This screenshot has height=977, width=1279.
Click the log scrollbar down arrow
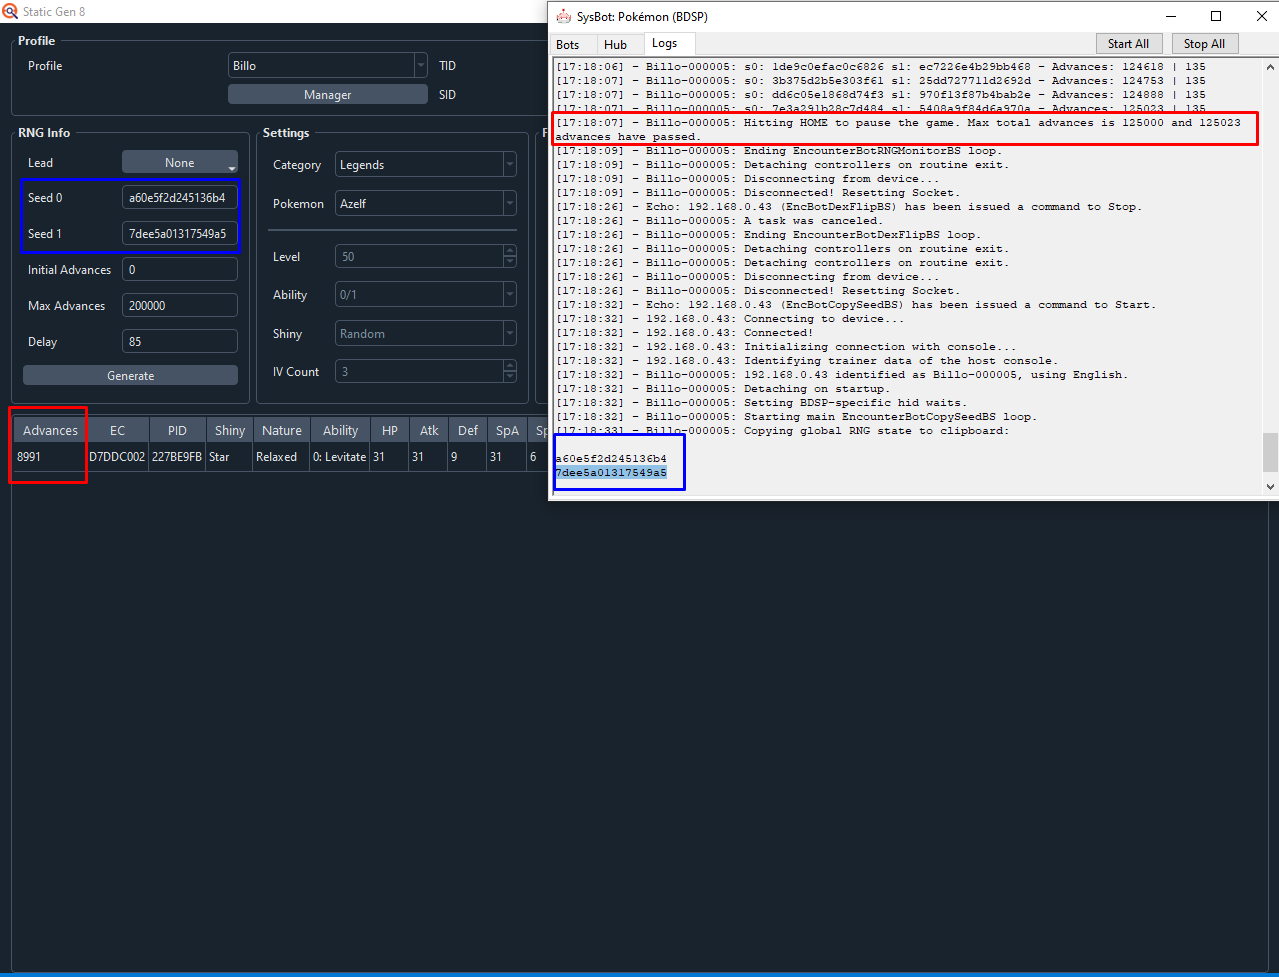1270,487
